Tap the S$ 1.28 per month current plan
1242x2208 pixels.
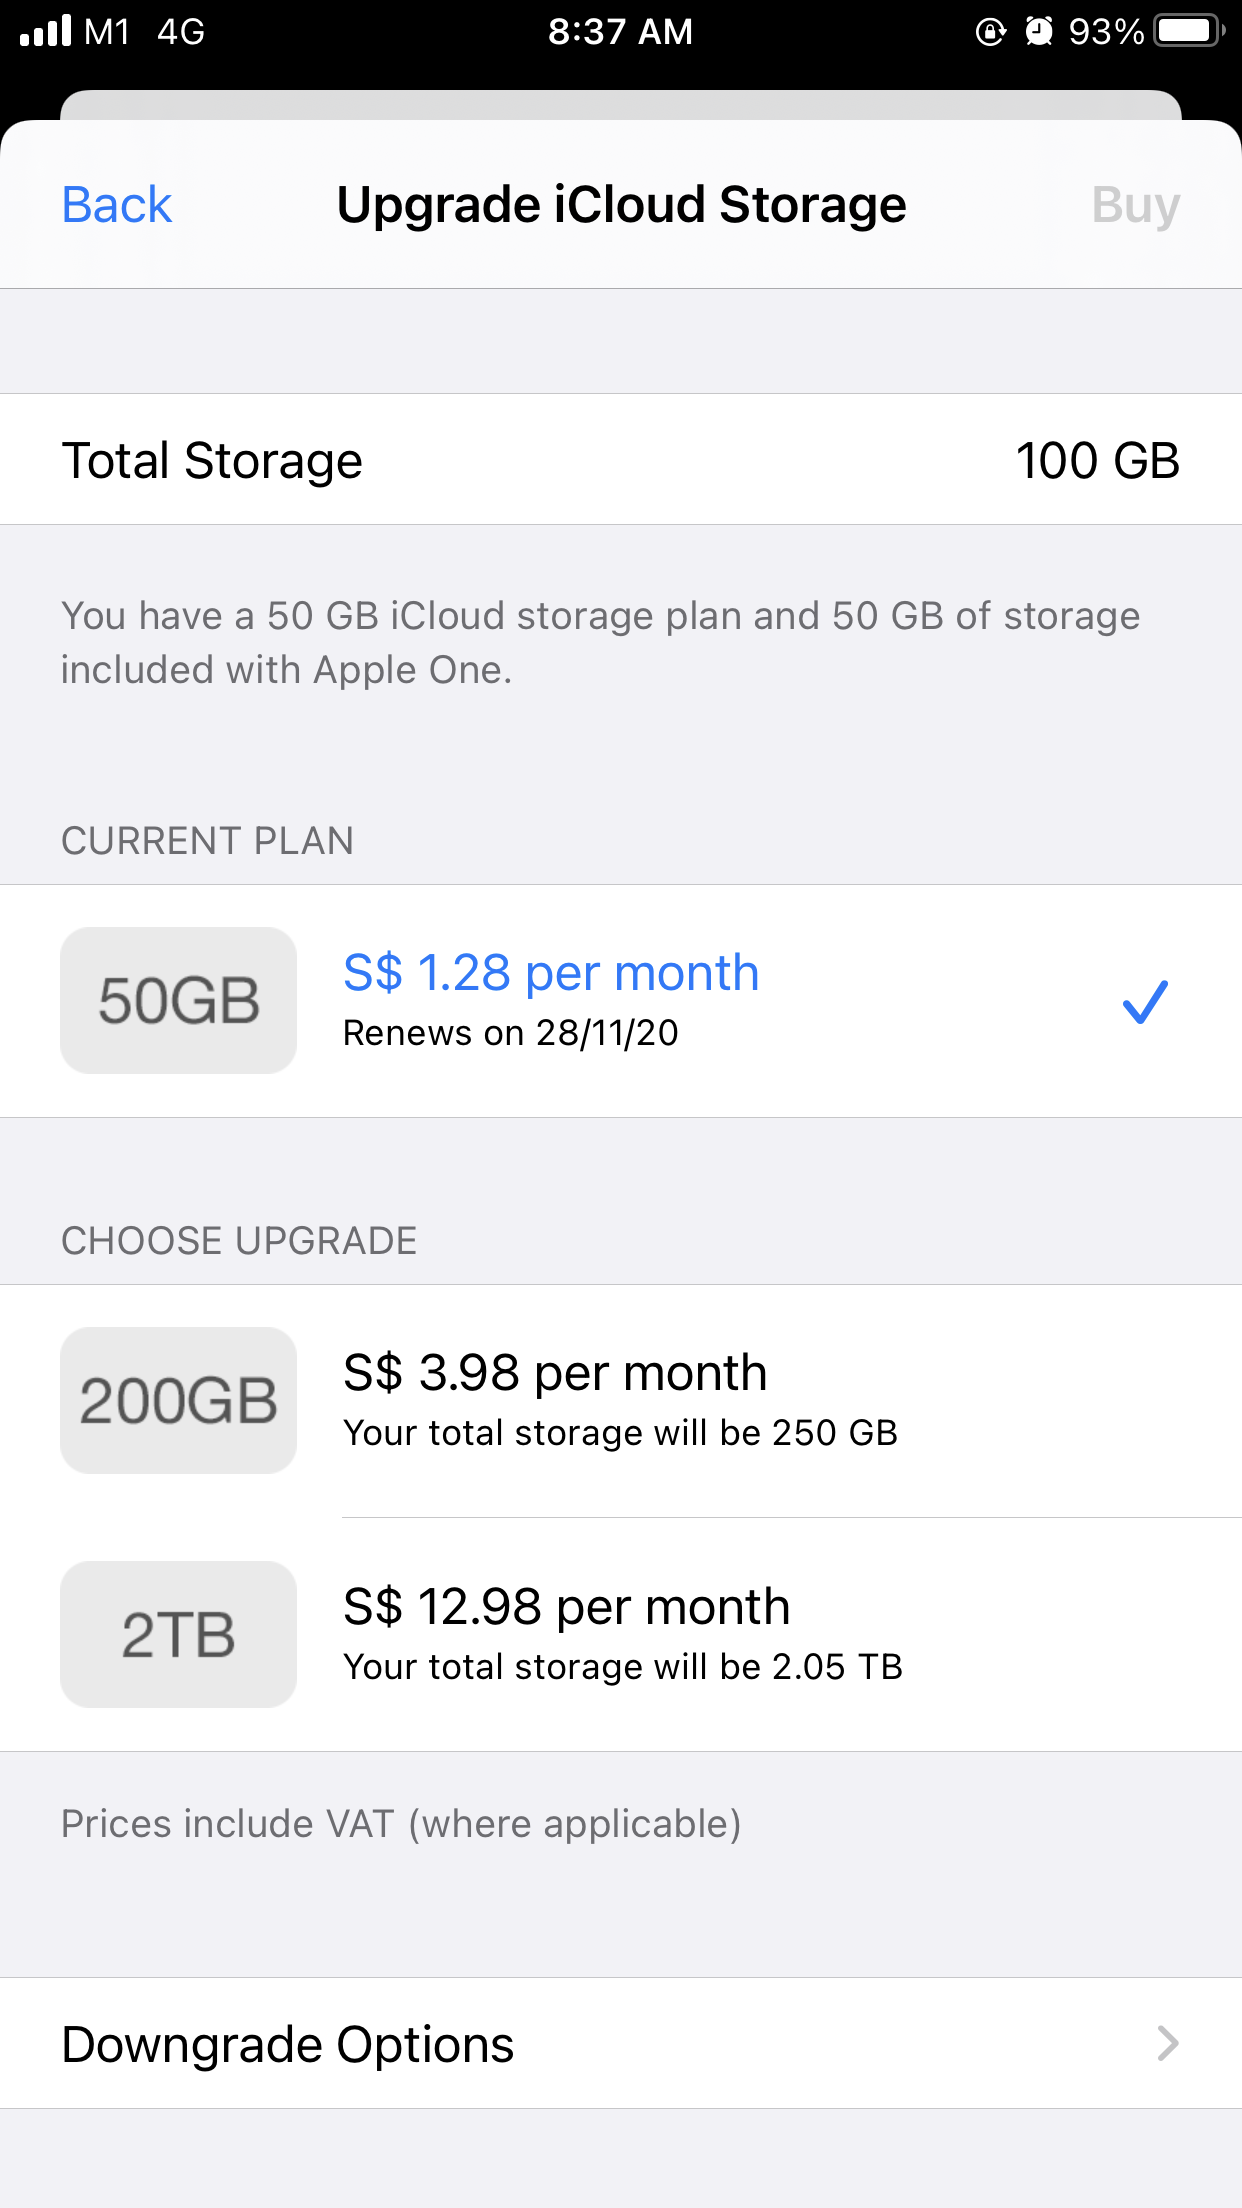click(x=551, y=972)
